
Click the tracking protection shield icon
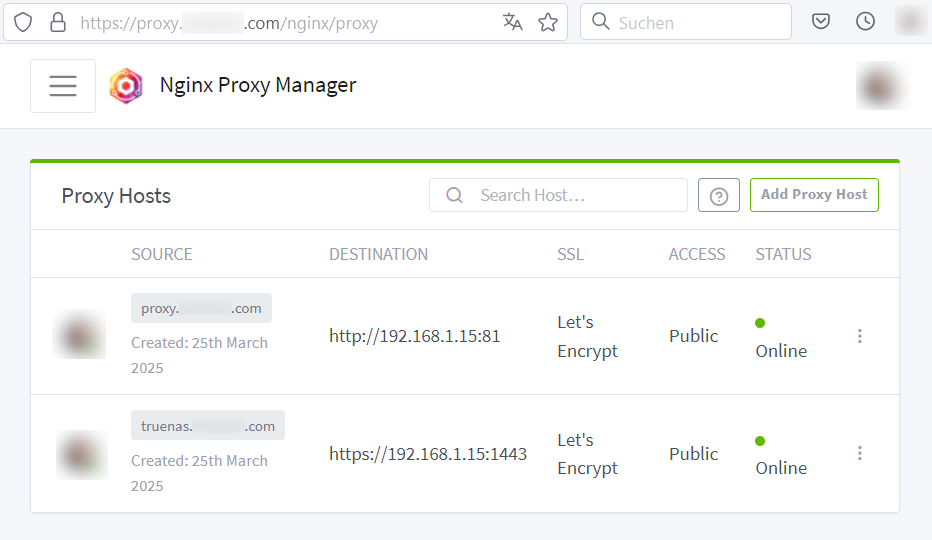(23, 23)
